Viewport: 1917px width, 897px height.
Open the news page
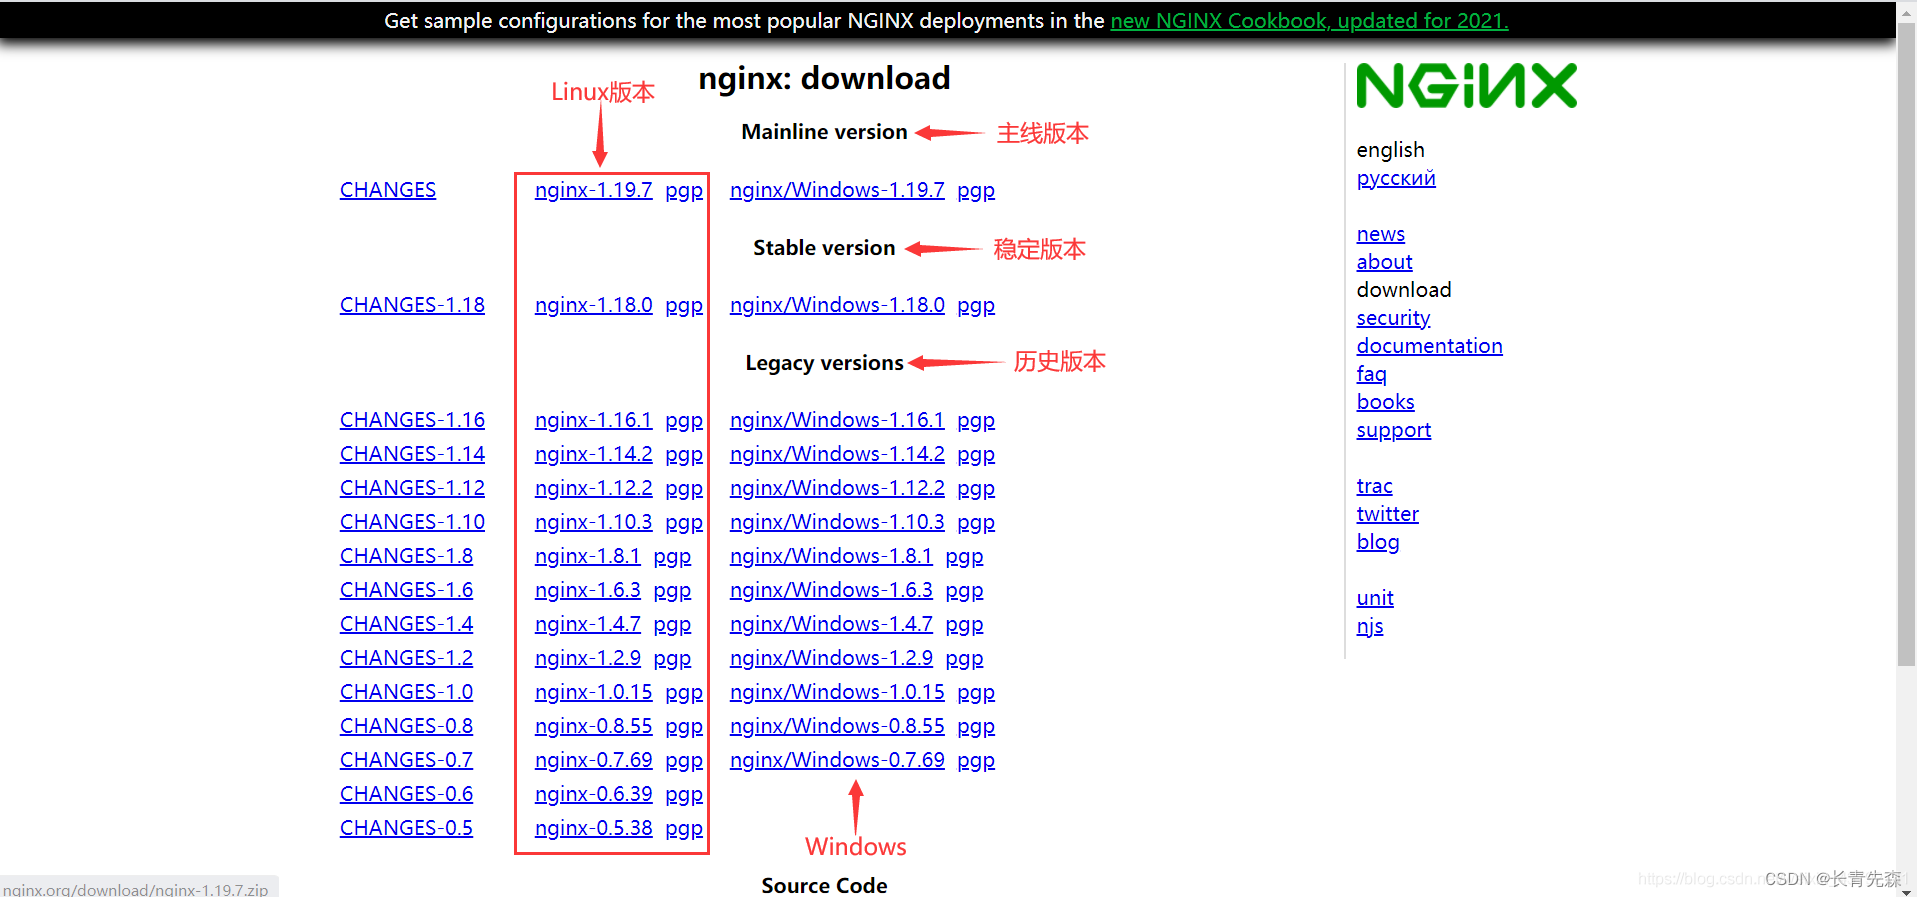pyautogui.click(x=1380, y=234)
